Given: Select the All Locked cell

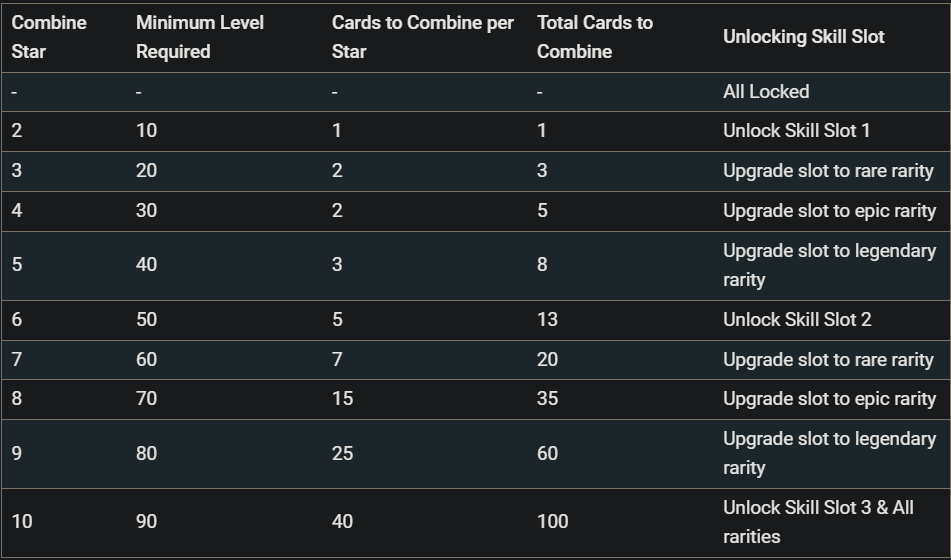Looking at the screenshot, I should tap(766, 92).
